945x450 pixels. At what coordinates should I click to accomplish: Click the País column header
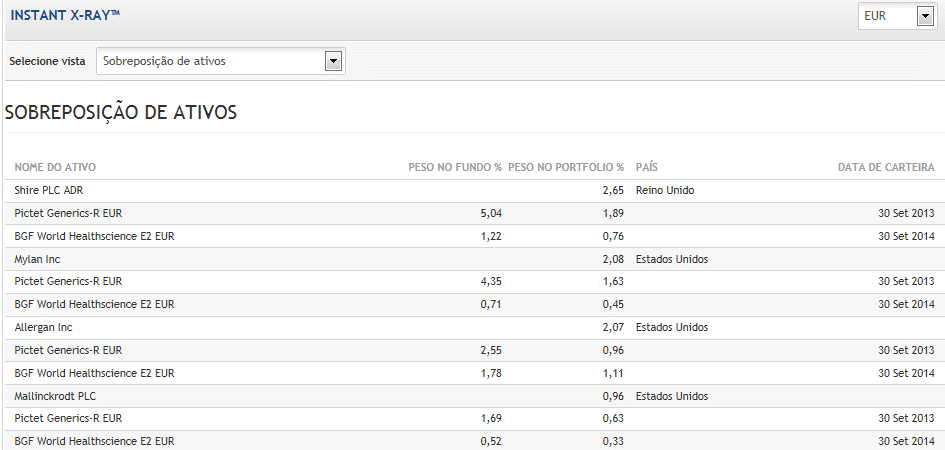pyautogui.click(x=646, y=167)
